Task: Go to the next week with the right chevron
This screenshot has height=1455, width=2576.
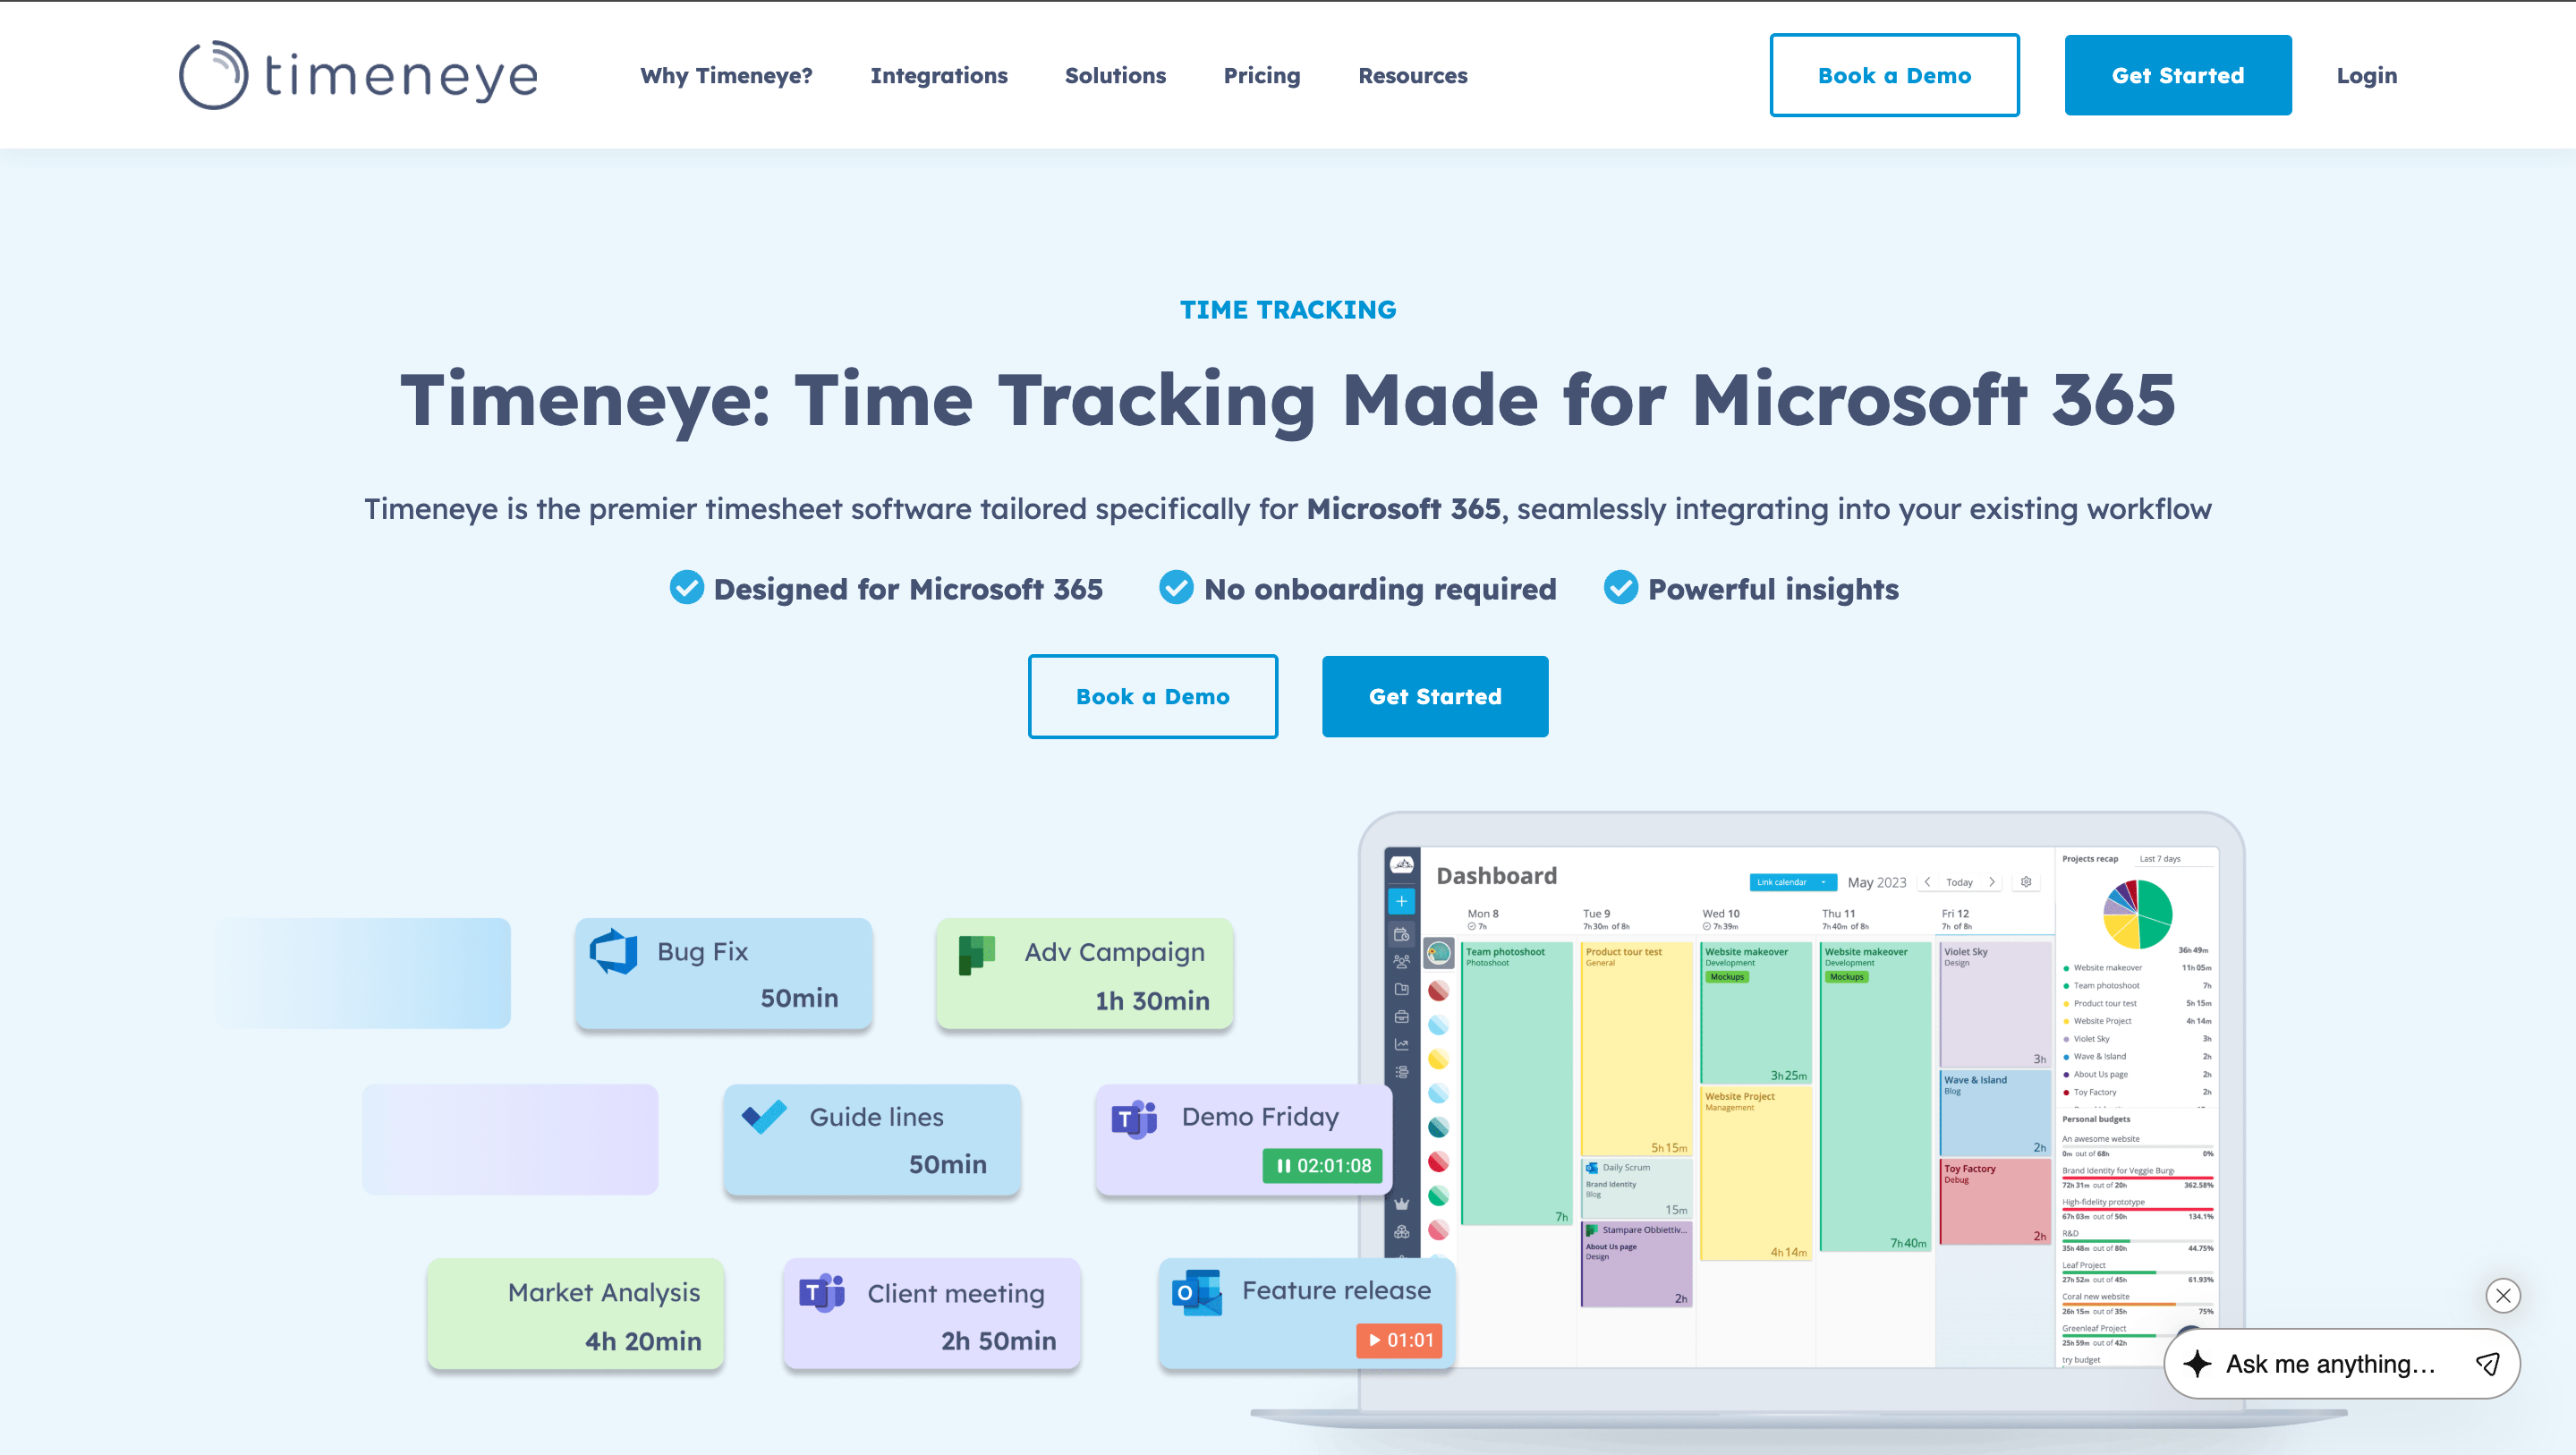Action: 1992,882
